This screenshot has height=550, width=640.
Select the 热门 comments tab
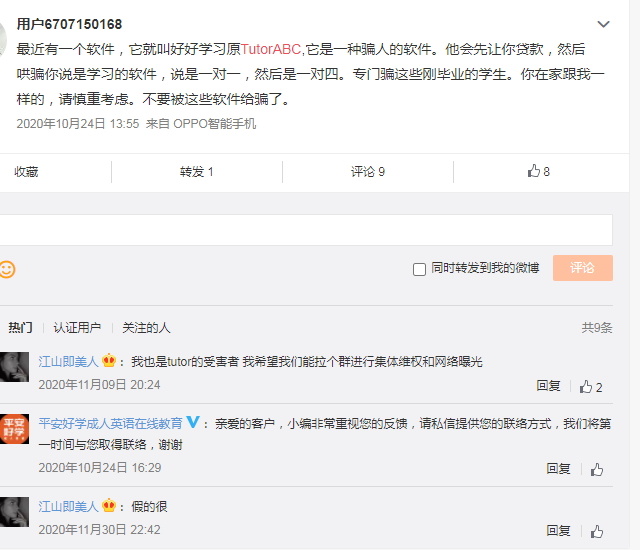point(20,328)
